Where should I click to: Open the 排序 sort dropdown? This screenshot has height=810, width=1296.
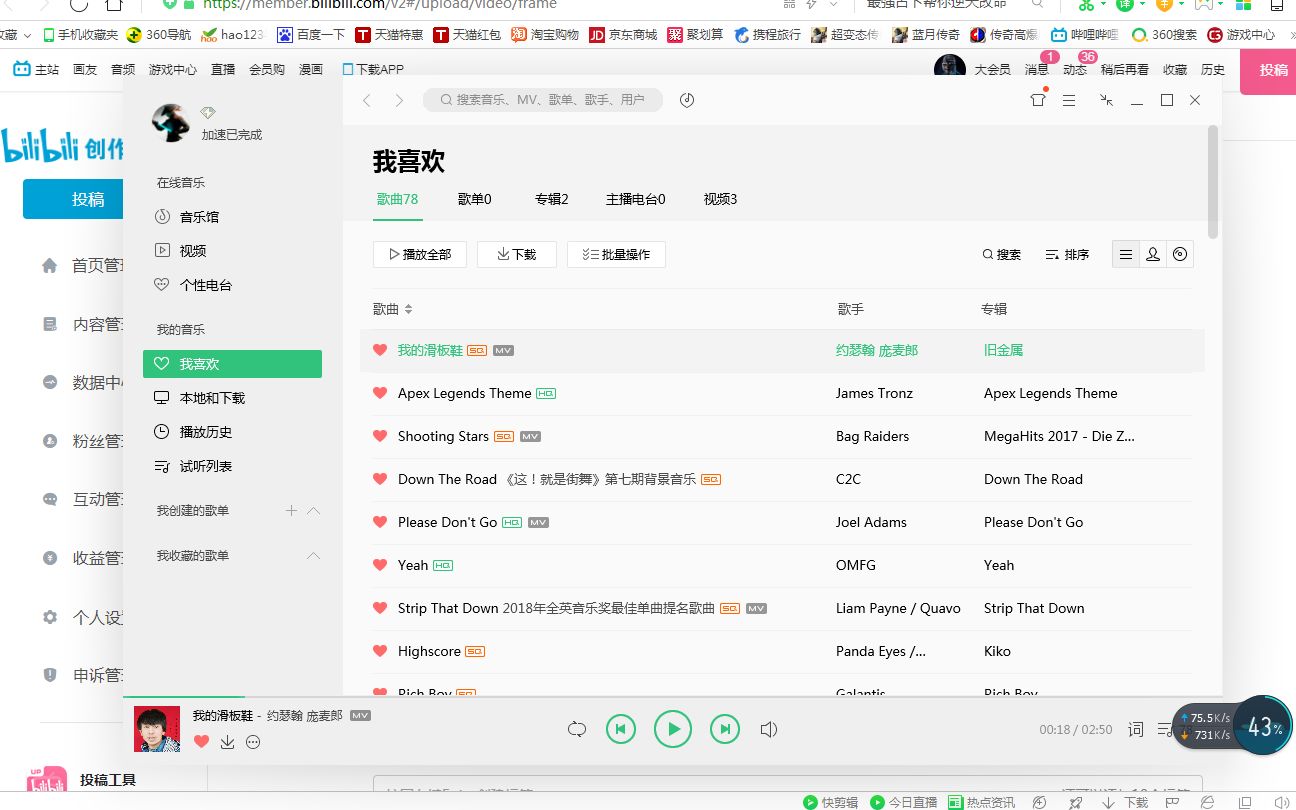[x=1067, y=254]
